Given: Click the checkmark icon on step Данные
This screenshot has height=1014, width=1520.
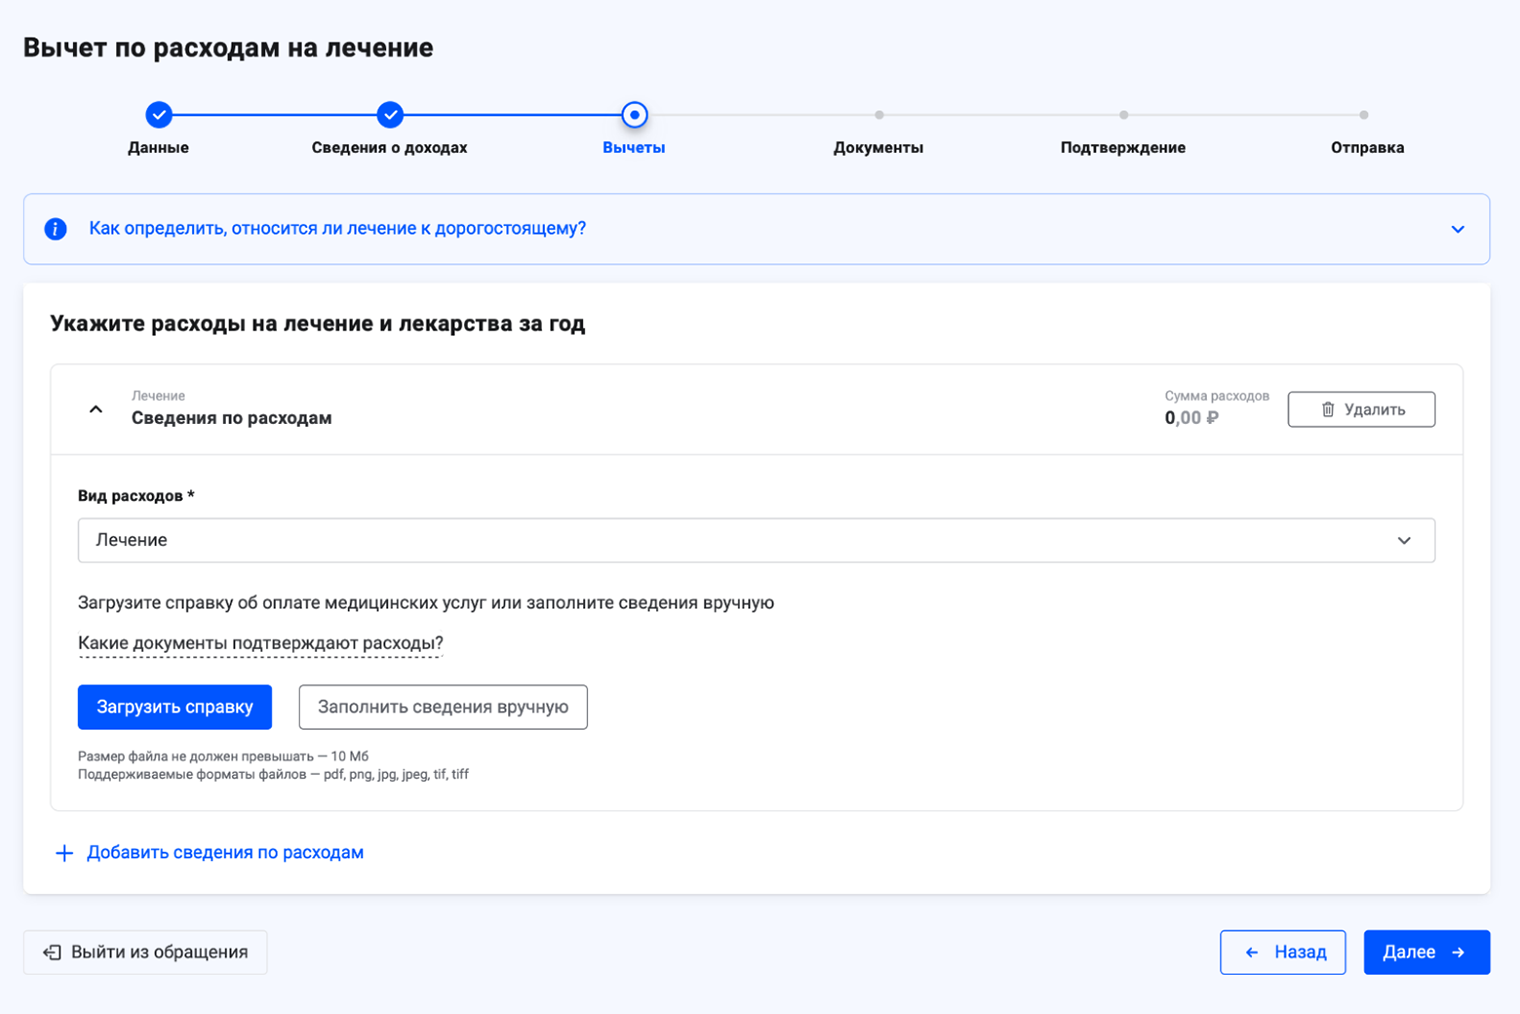Looking at the screenshot, I should (x=159, y=115).
